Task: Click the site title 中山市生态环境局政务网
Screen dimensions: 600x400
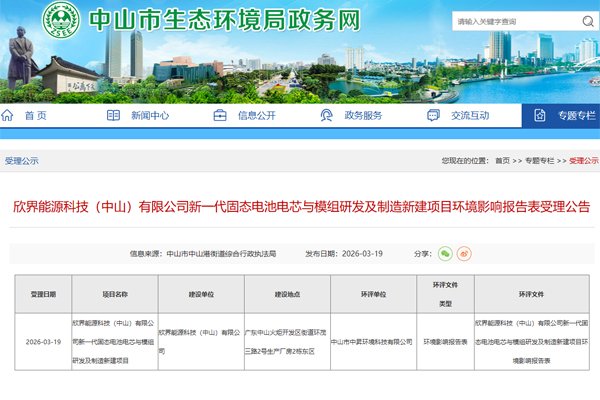Action: pos(225,20)
